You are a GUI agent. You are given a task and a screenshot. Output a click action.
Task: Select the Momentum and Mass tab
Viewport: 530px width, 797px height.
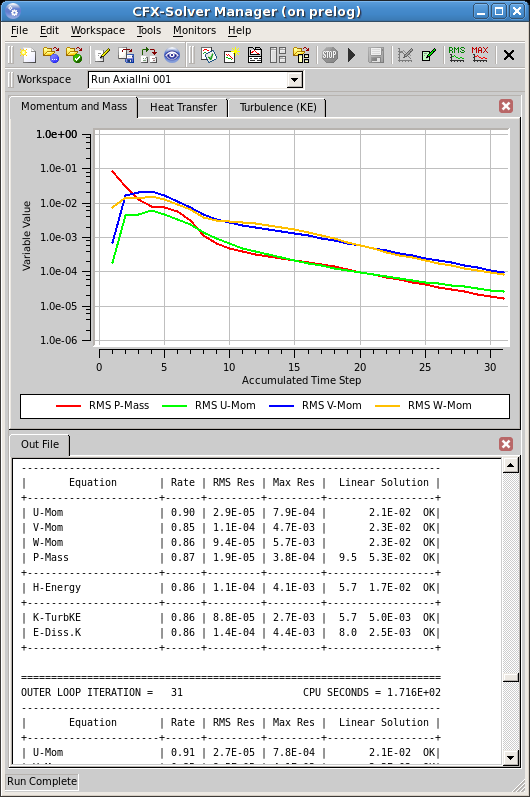point(74,107)
